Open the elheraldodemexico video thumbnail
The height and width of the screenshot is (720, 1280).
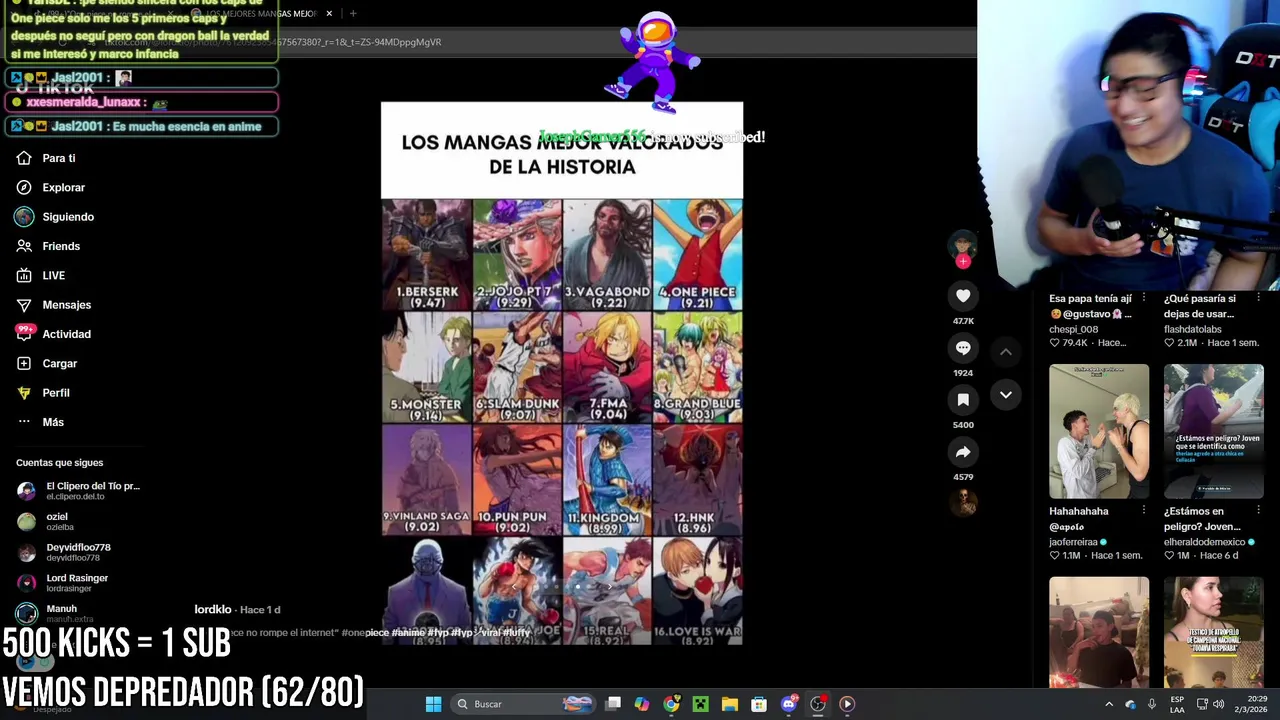(x=1213, y=431)
